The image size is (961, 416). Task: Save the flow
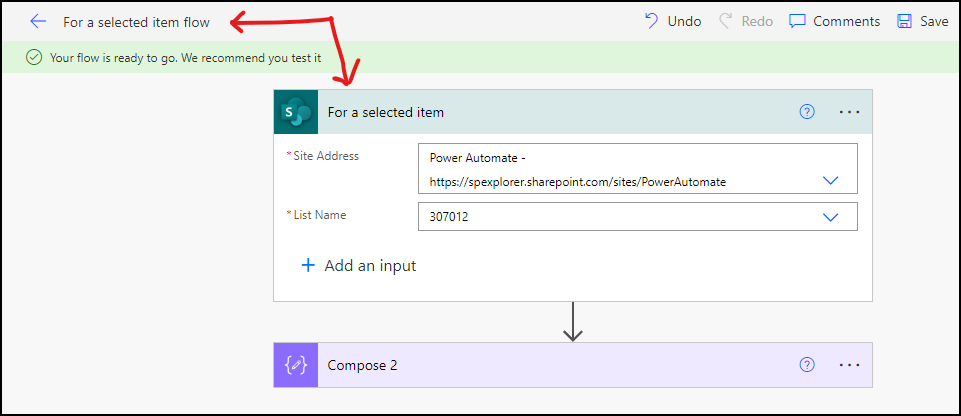pos(922,21)
